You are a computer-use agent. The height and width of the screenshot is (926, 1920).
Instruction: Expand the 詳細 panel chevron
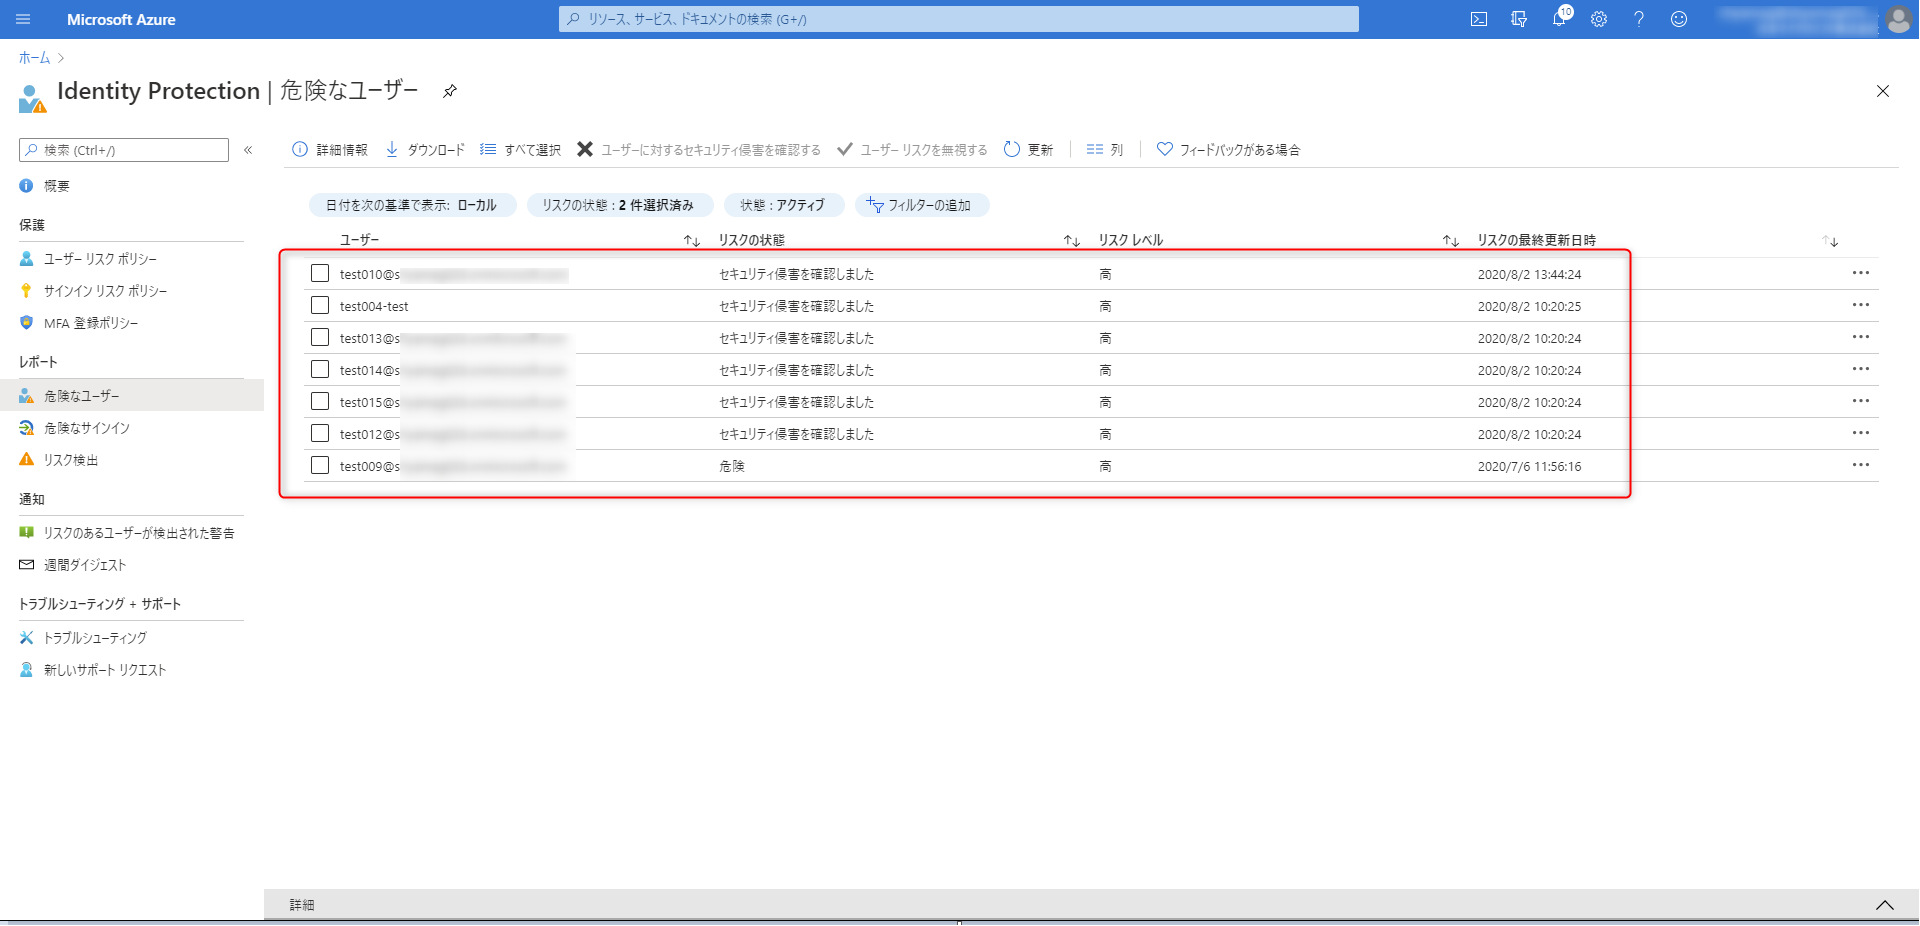[1885, 905]
